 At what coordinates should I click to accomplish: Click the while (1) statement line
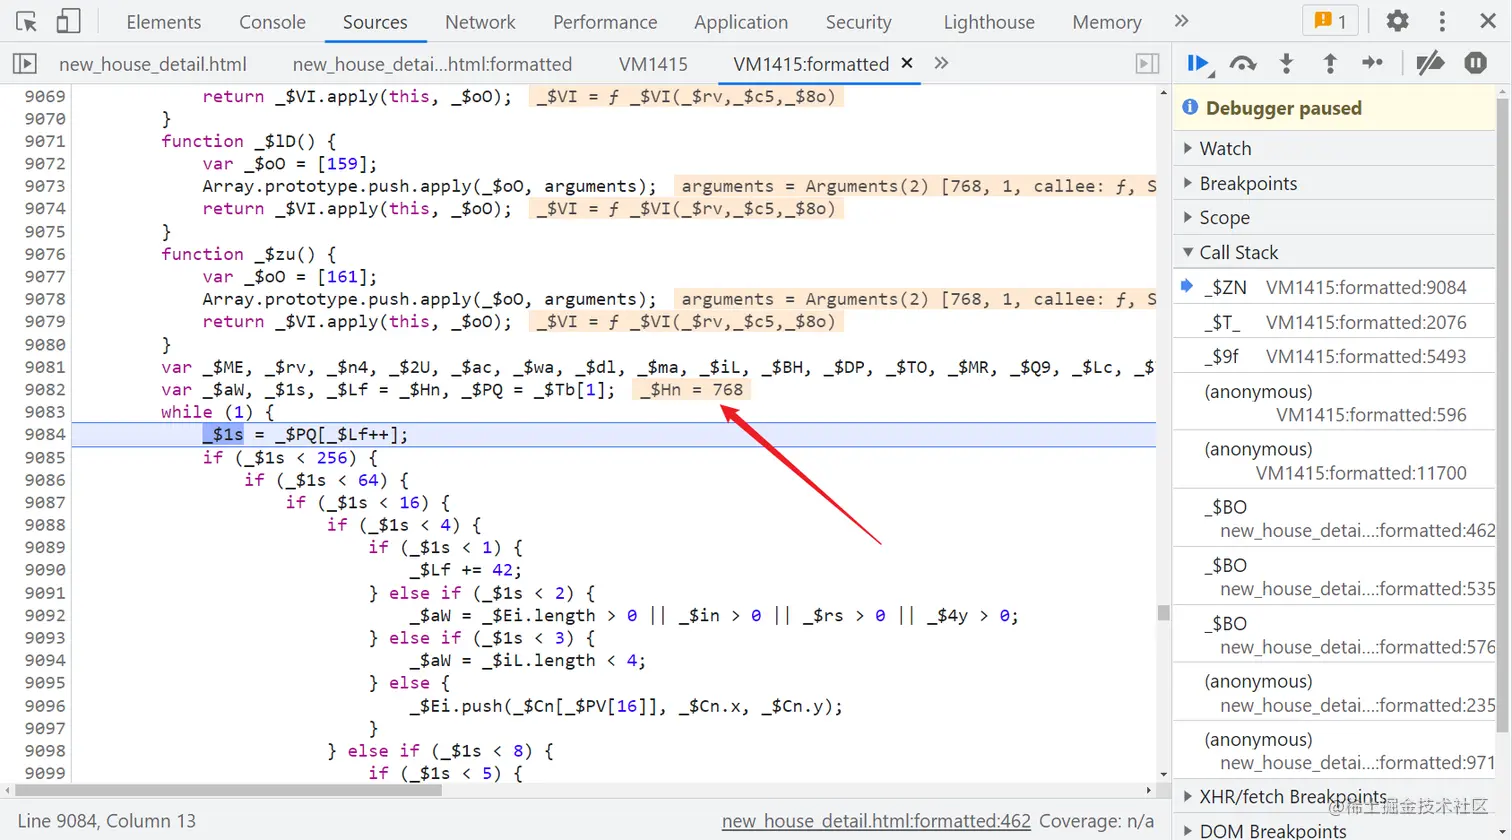coord(217,412)
